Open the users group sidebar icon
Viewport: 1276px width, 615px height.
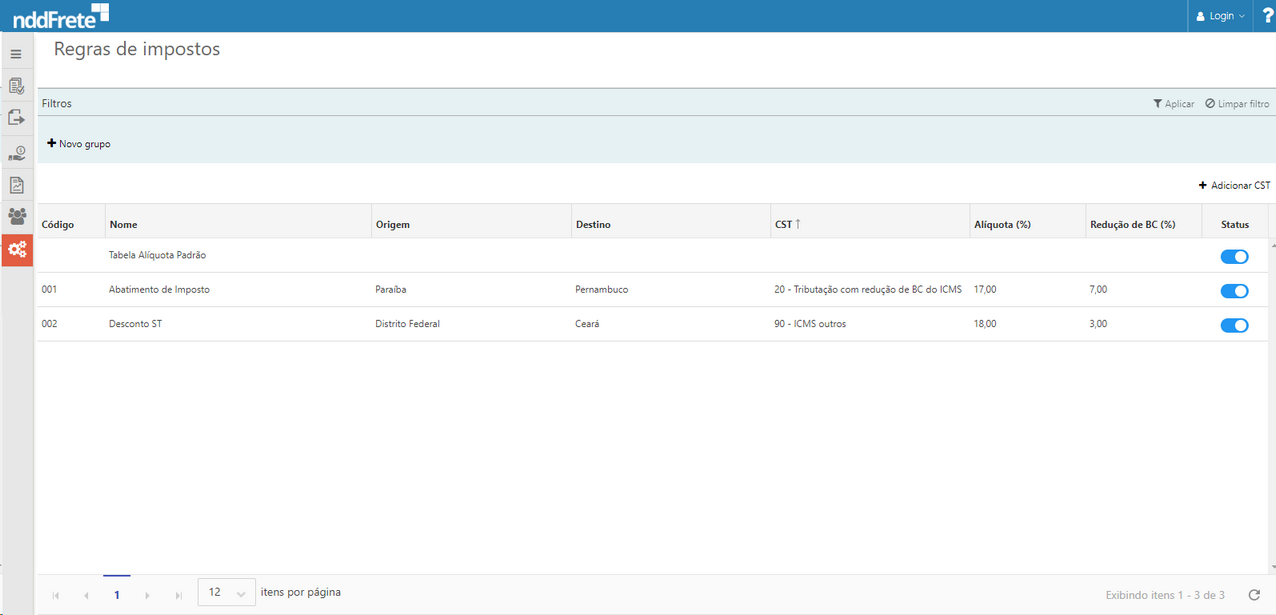[x=17, y=216]
